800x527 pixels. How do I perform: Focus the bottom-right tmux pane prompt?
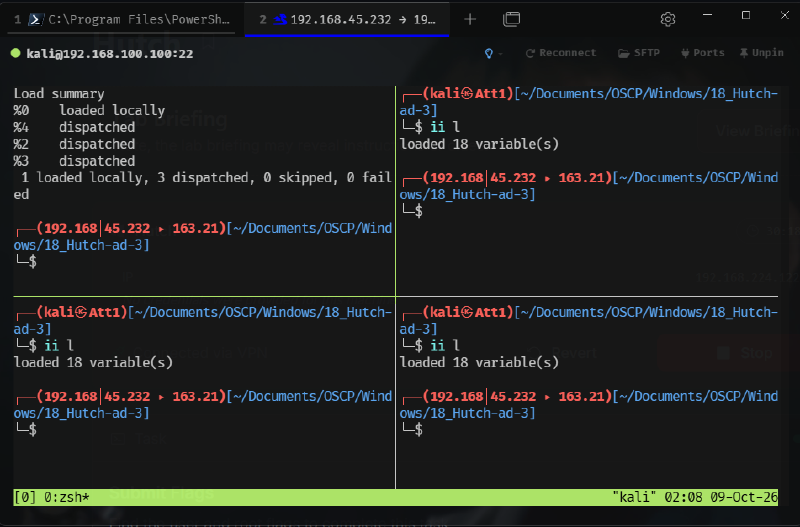412,430
